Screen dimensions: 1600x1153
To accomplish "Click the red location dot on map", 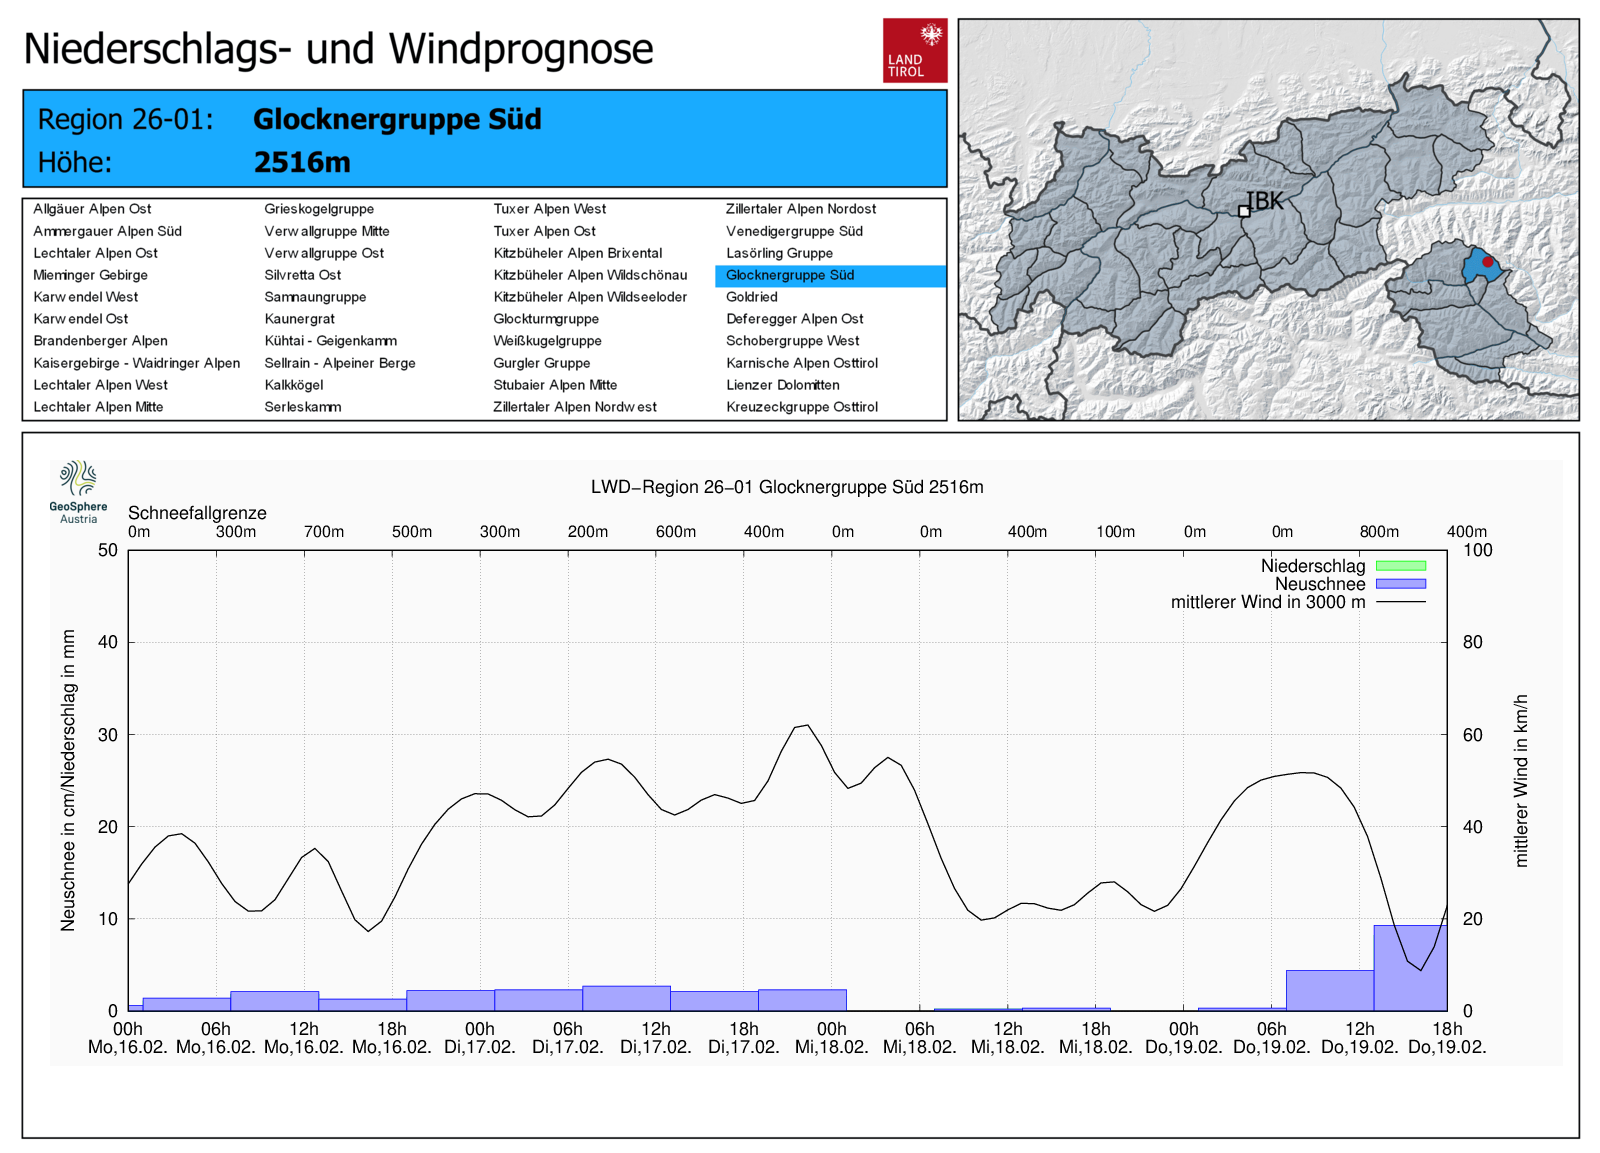I will 1487,262.
